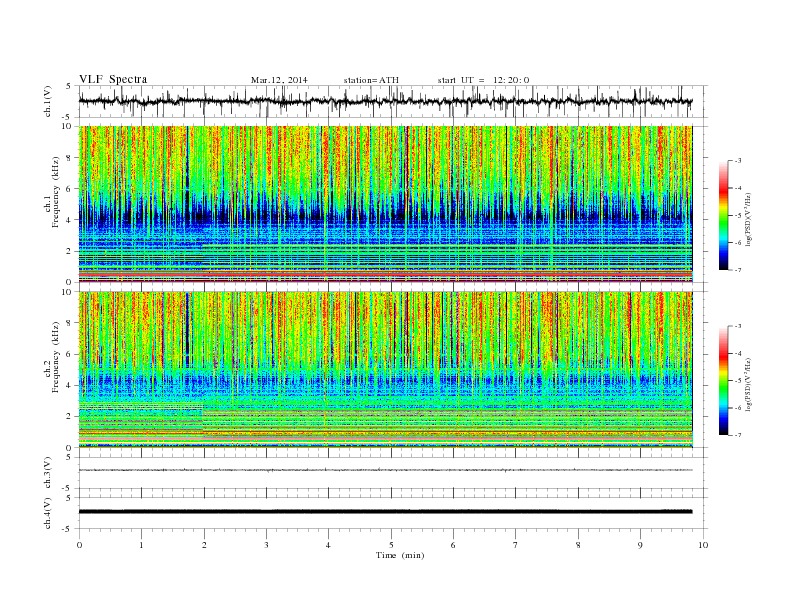Viewport: 792px width, 612px height.
Task: Click the ch.2 spectrogram image
Action: 385,370
